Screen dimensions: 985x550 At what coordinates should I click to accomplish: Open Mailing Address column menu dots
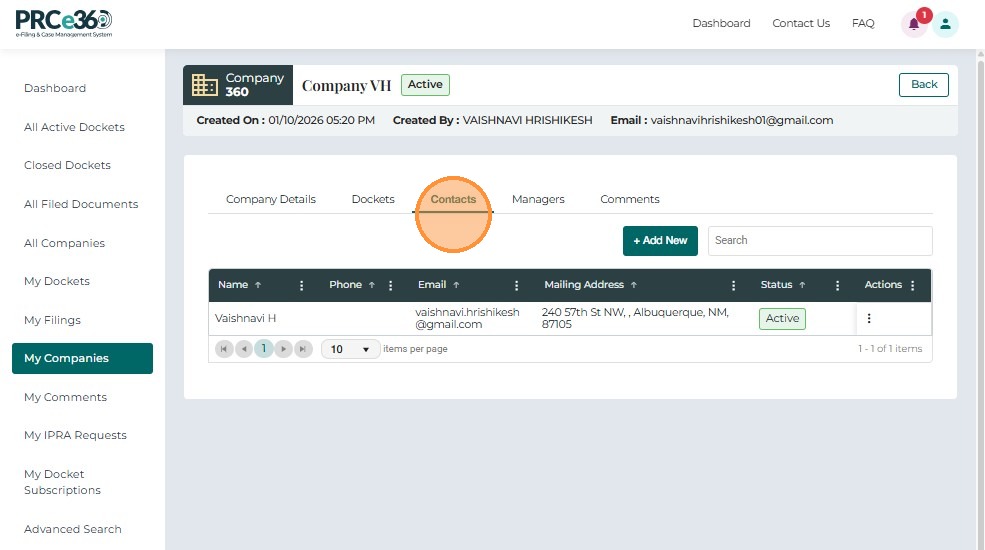[733, 286]
